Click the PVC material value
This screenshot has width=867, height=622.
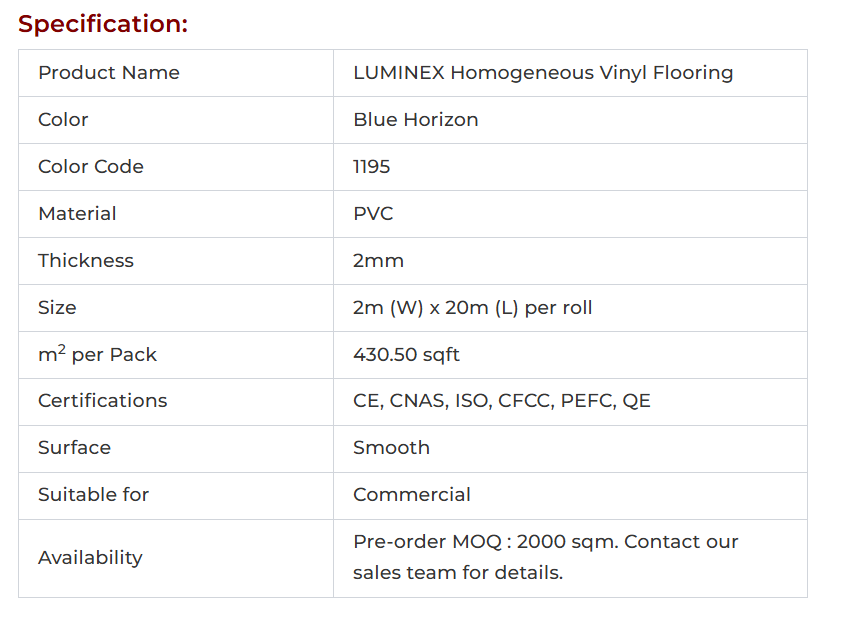(373, 214)
